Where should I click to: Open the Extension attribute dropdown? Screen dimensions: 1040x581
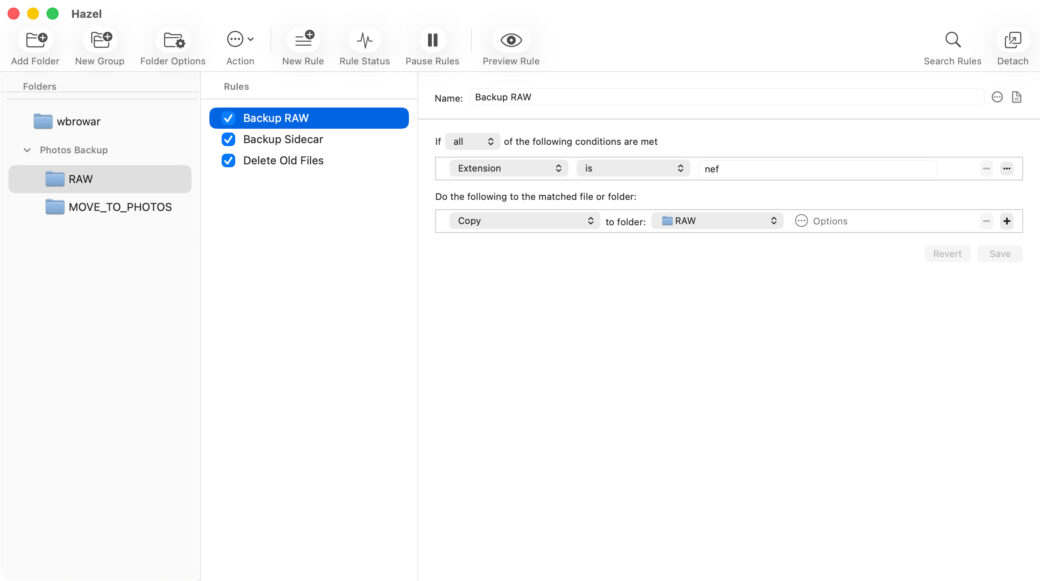click(508, 168)
